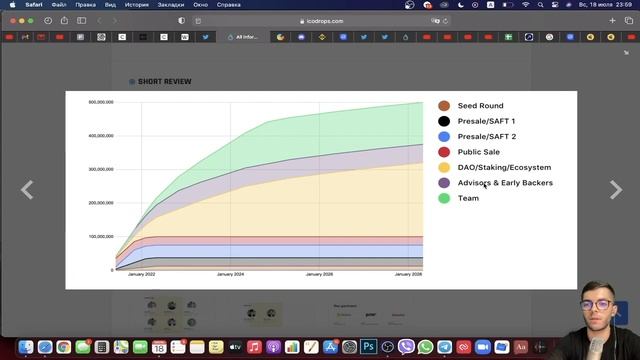Open Maps from the Dock
The height and width of the screenshot is (360, 640).
pyautogui.click(x=121, y=347)
